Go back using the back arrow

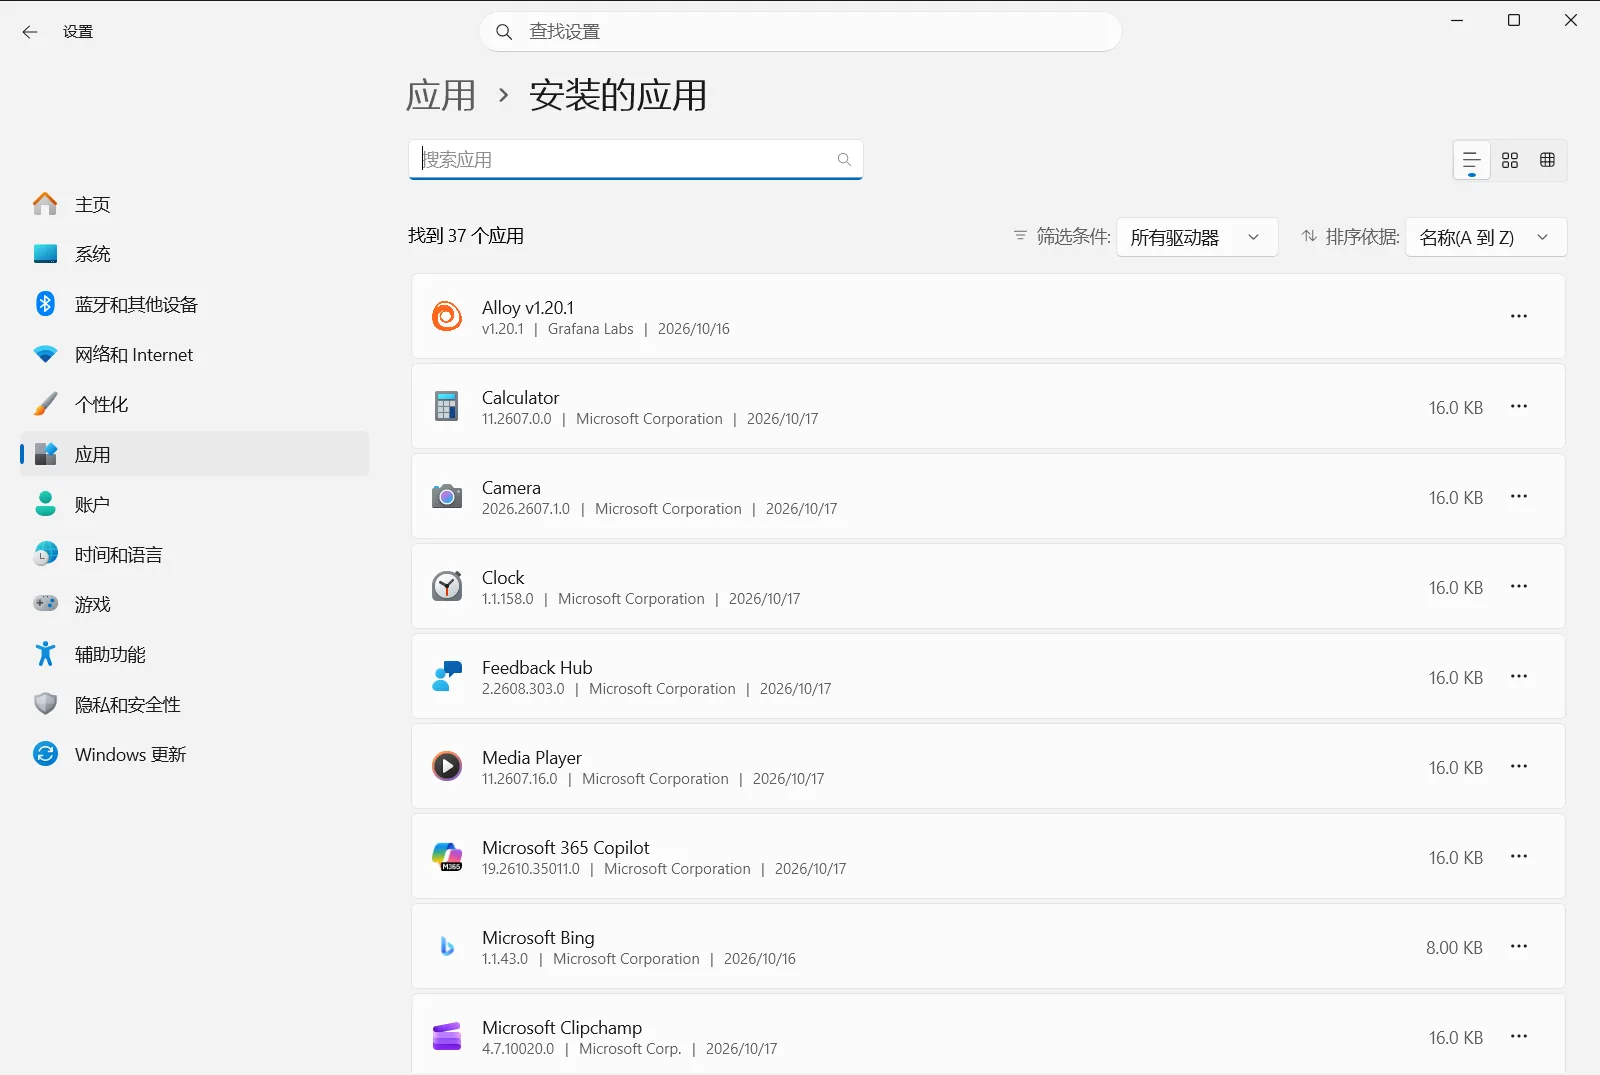pyautogui.click(x=30, y=32)
